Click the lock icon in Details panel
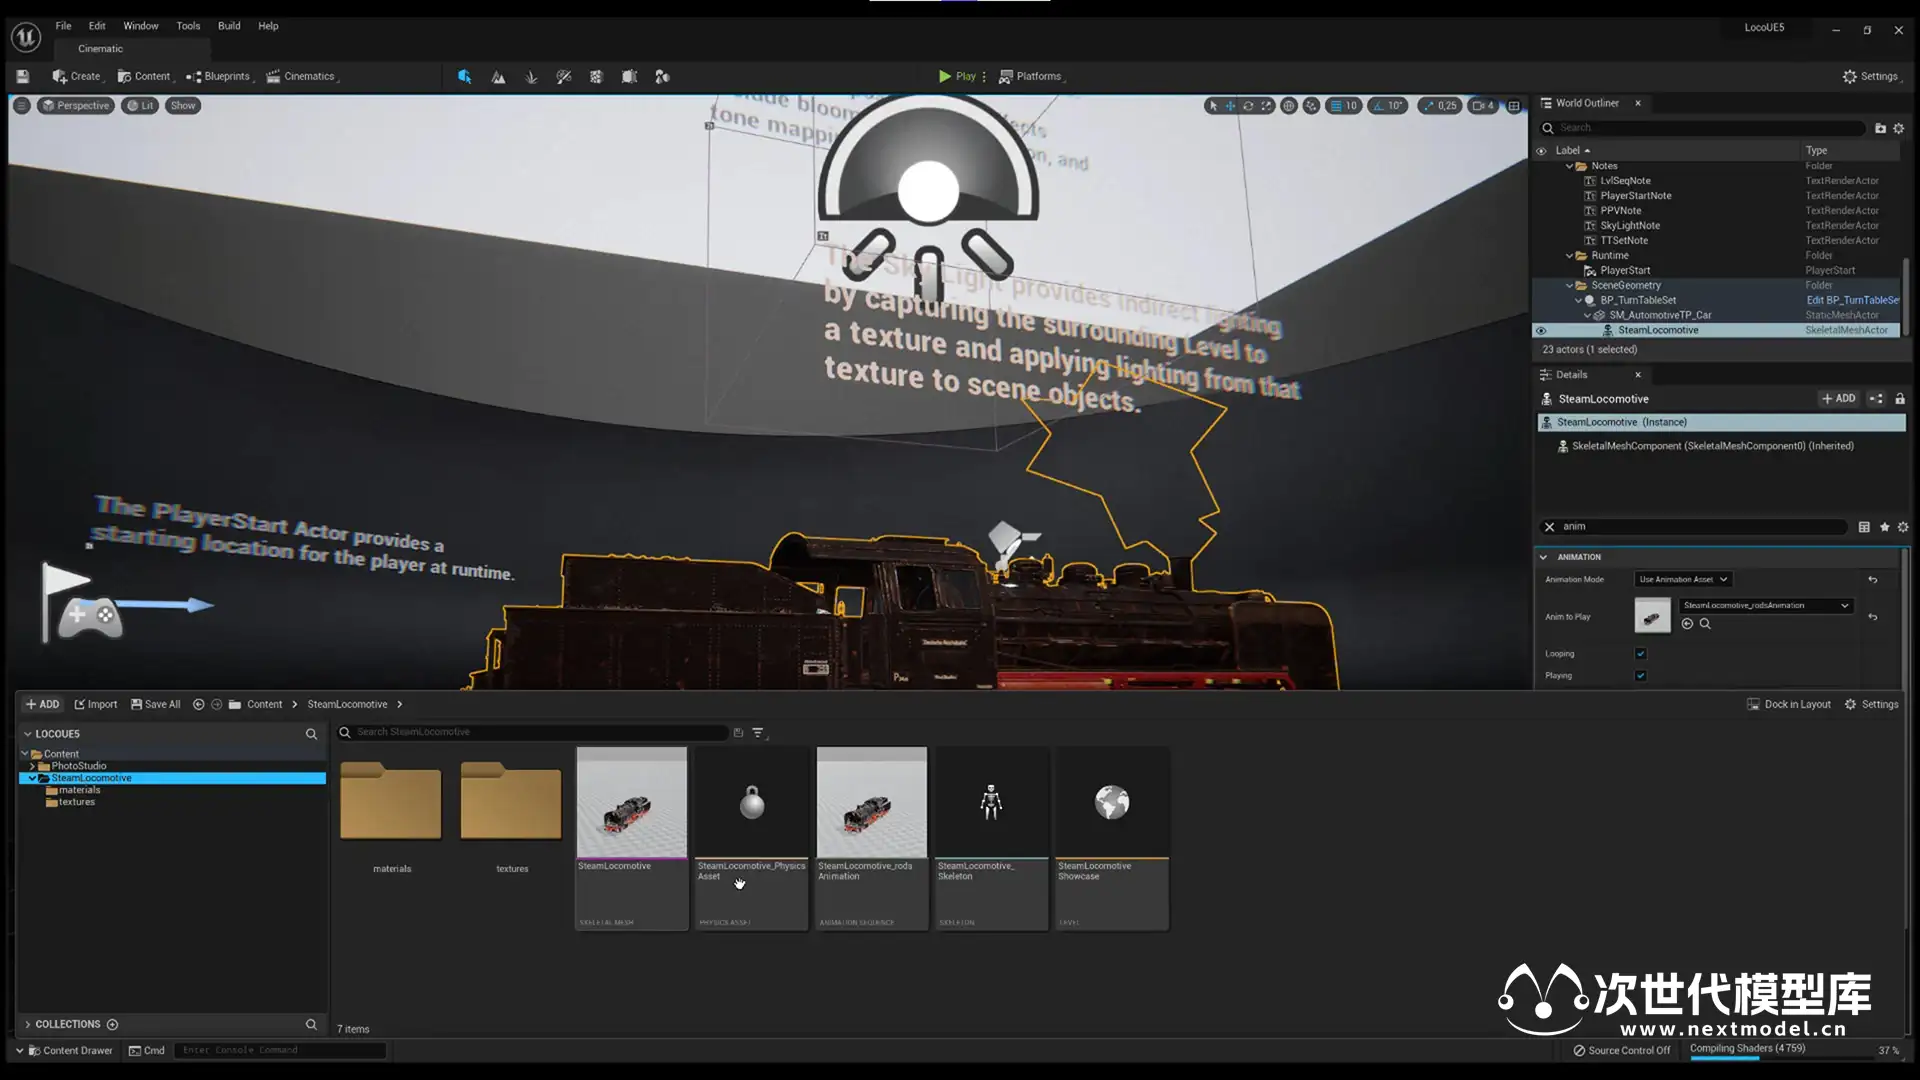1920x1080 pixels. (1900, 399)
